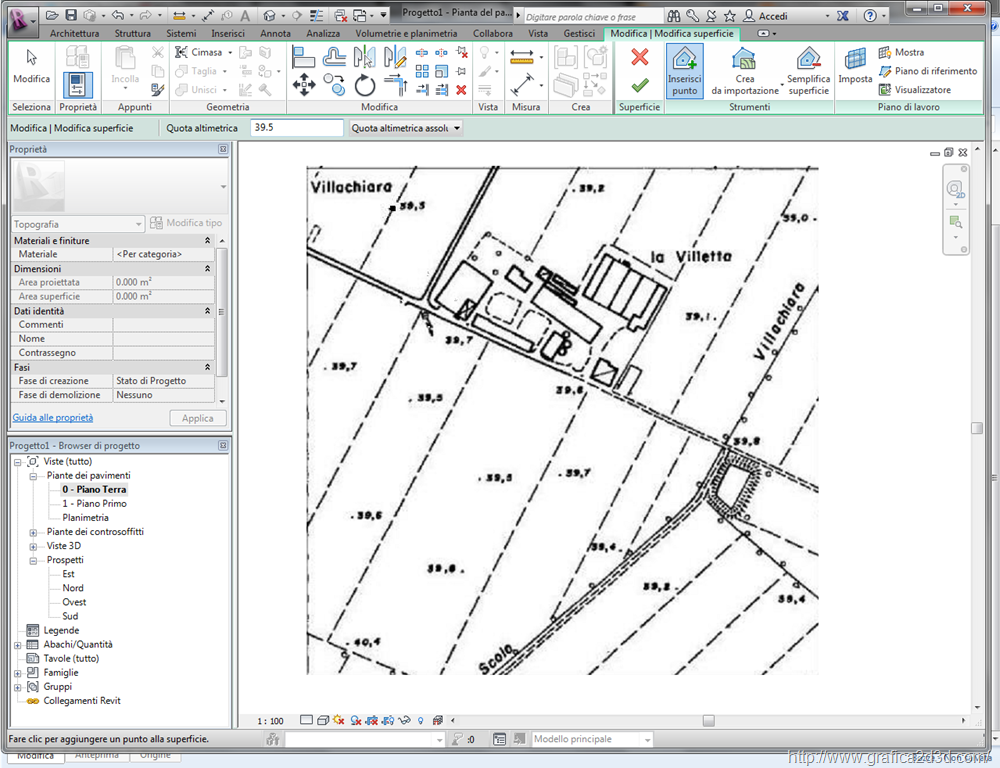Viewport: 1000px width, 768px height.
Task: Click the Inserisci punto tool
Action: tap(684, 70)
